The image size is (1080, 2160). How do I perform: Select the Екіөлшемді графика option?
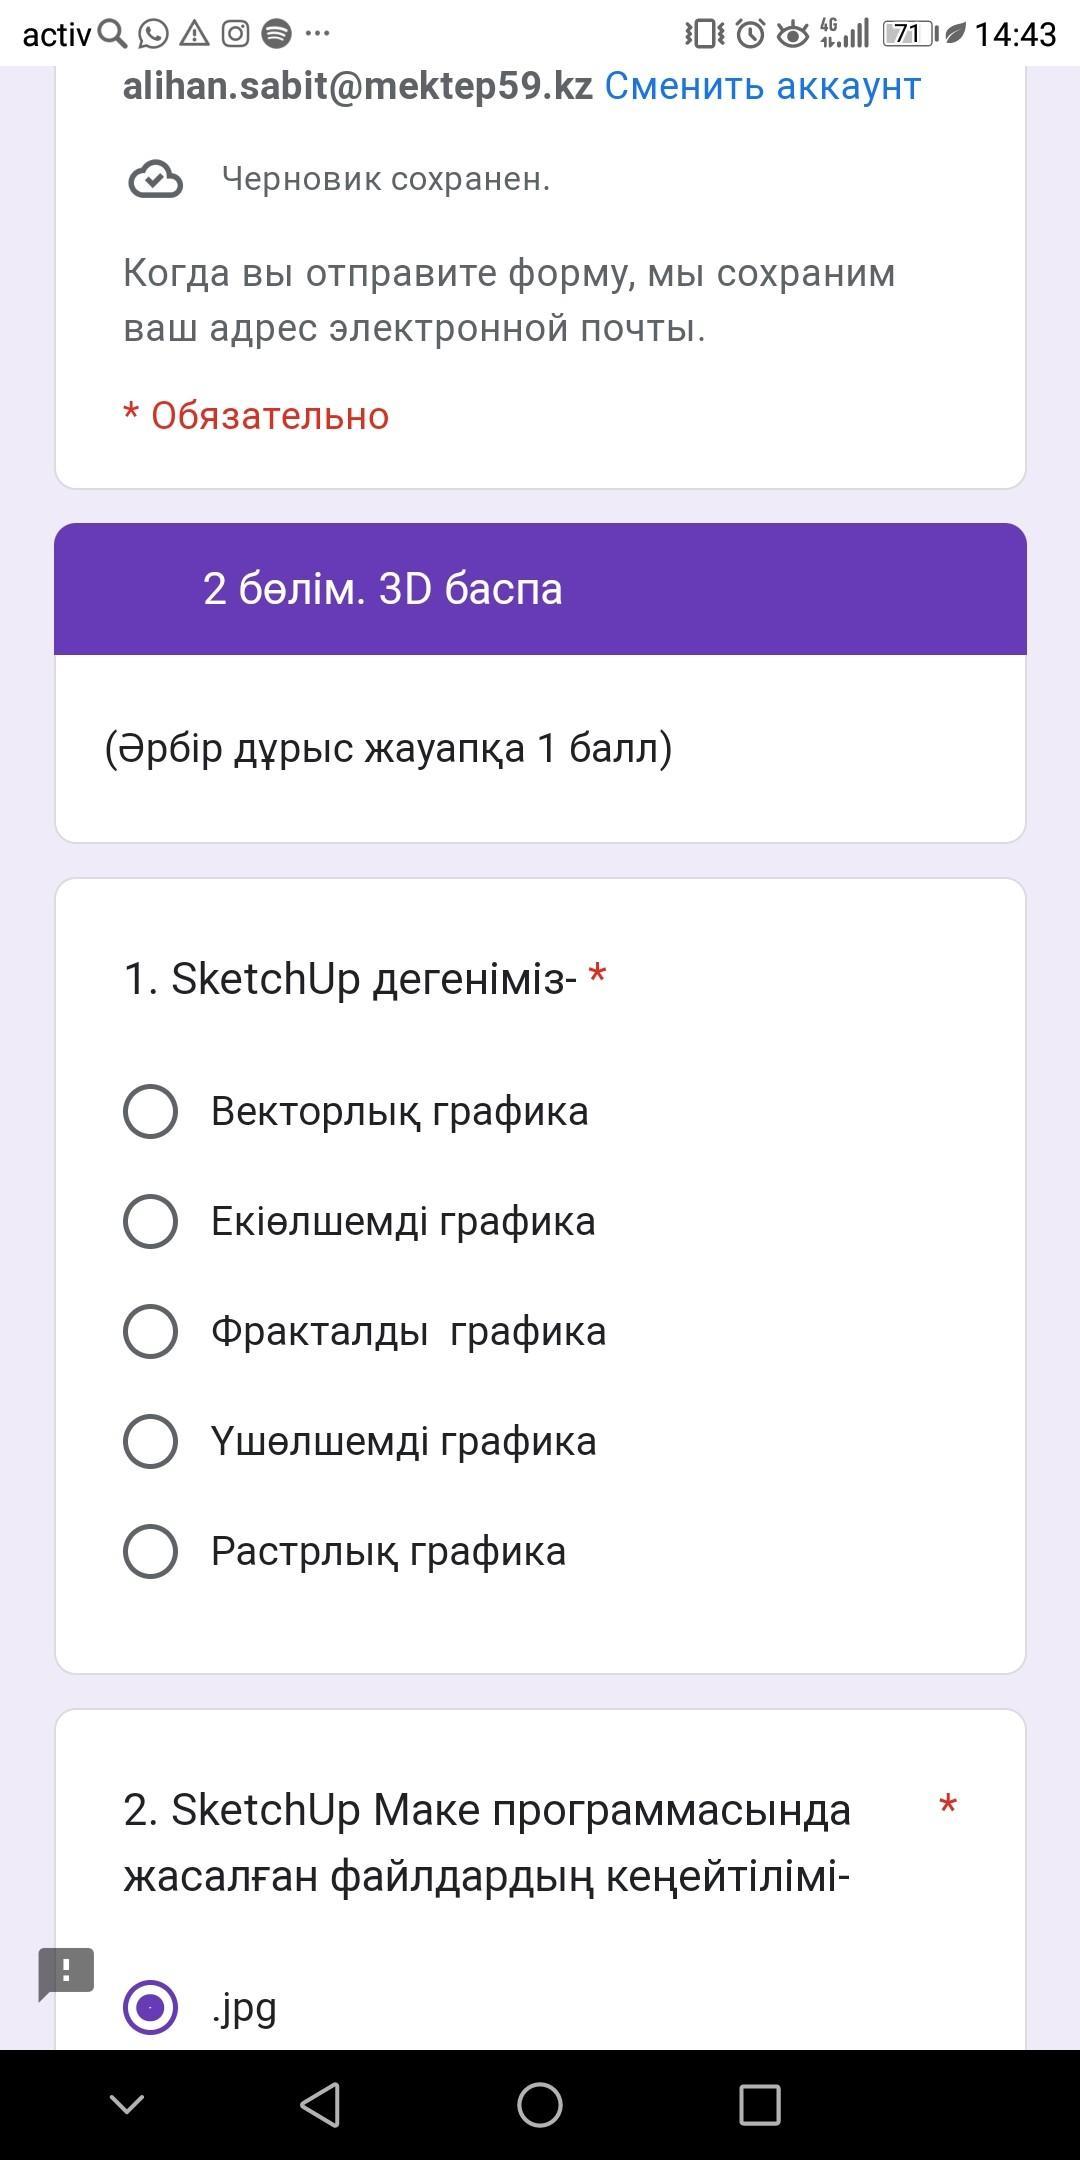click(150, 1221)
